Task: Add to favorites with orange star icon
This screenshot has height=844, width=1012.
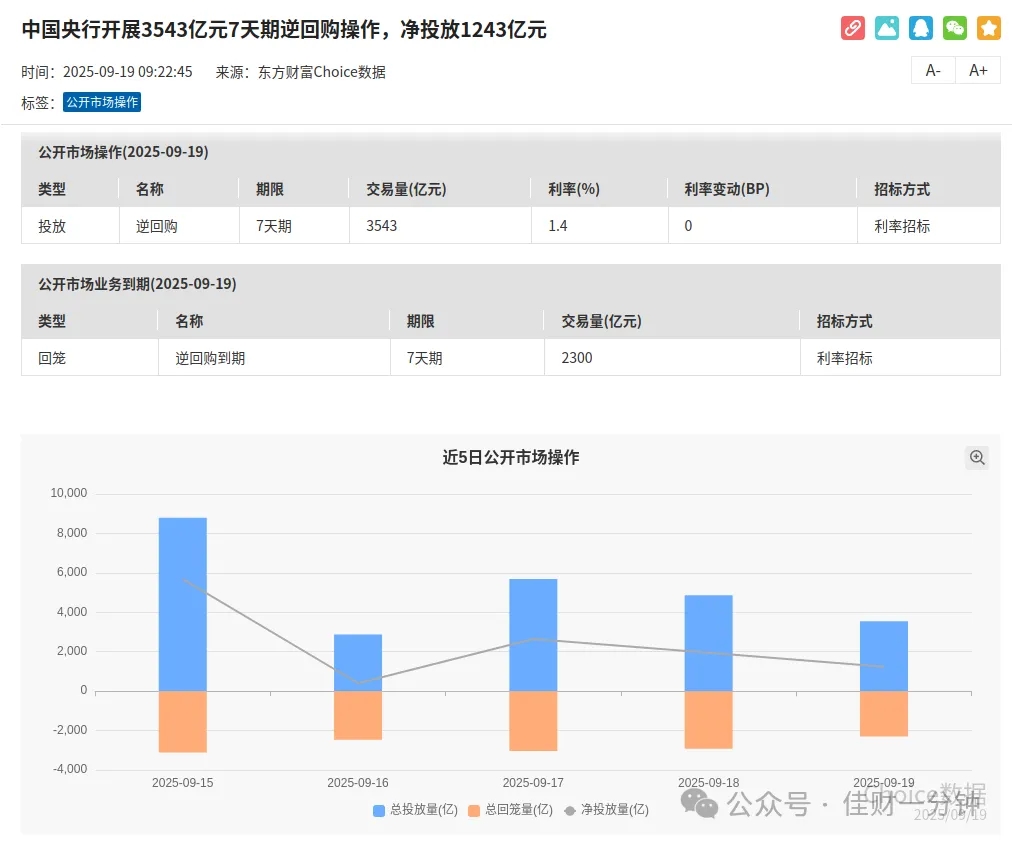Action: (x=989, y=28)
